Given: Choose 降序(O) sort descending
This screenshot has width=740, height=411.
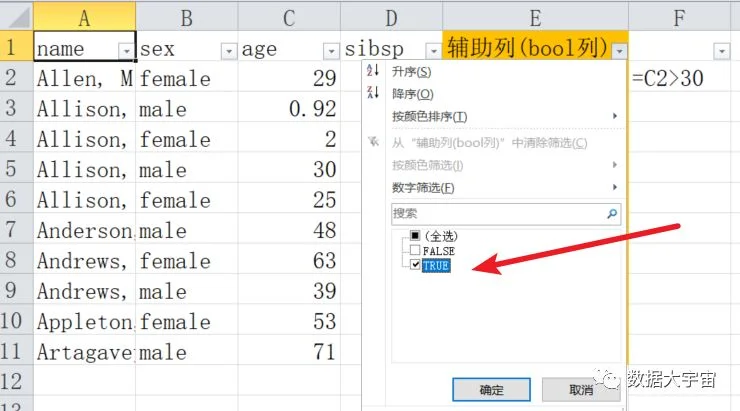Looking at the screenshot, I should [412, 94].
